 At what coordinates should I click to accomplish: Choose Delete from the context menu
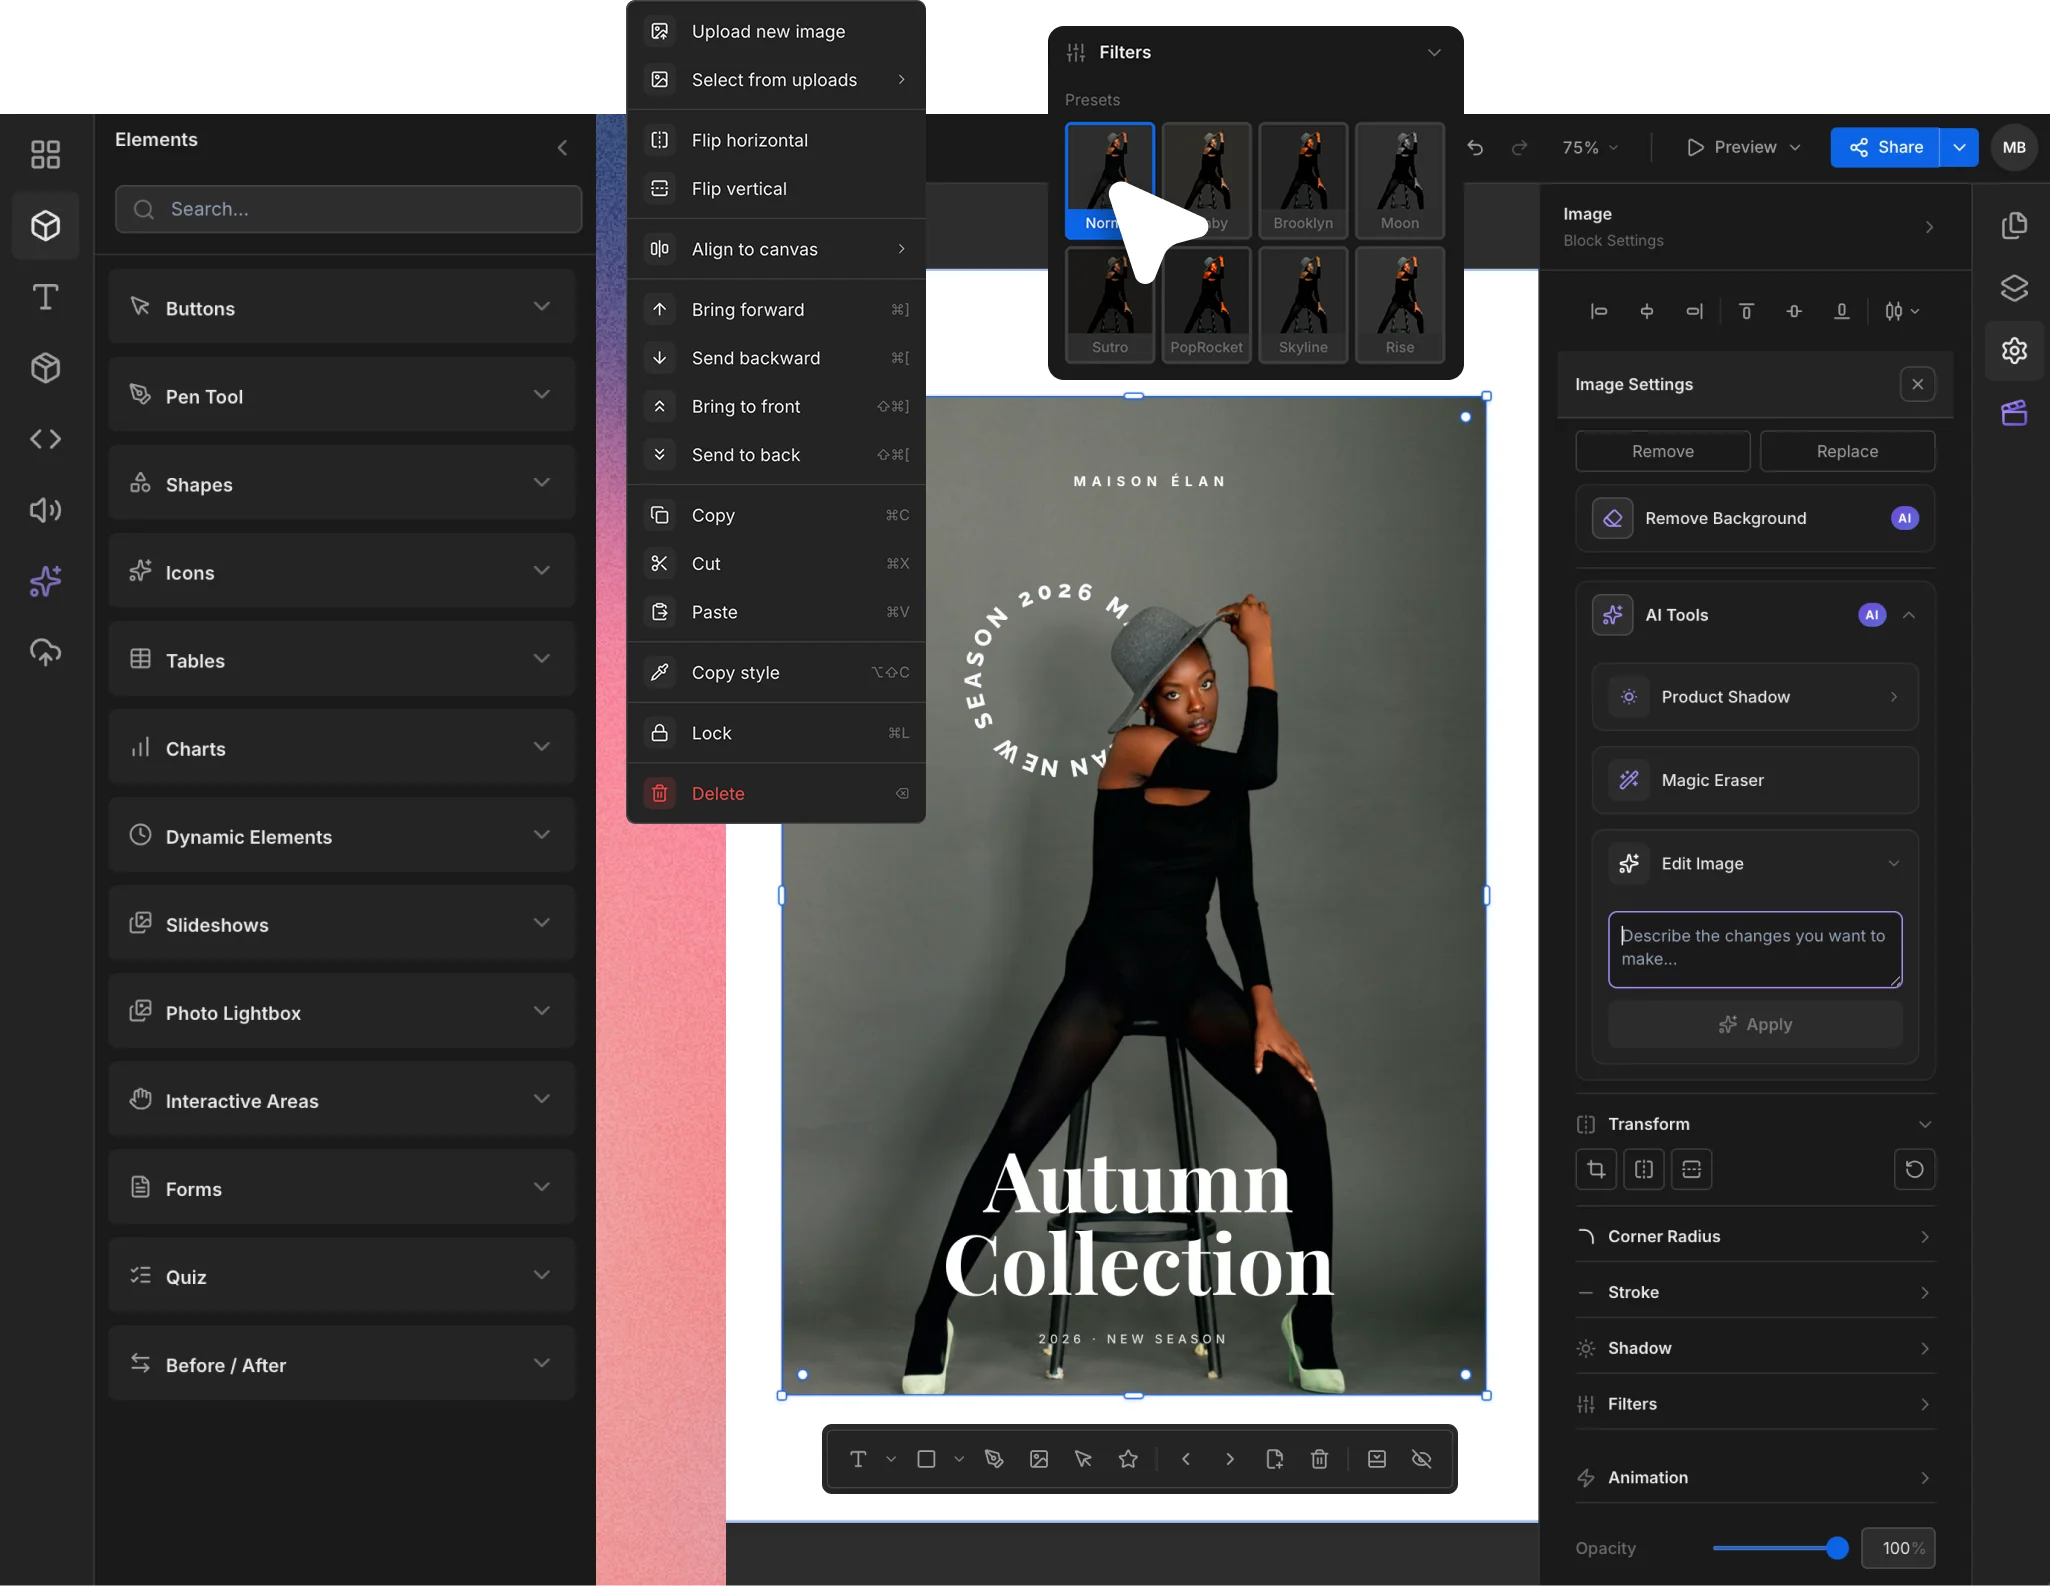tap(775, 793)
